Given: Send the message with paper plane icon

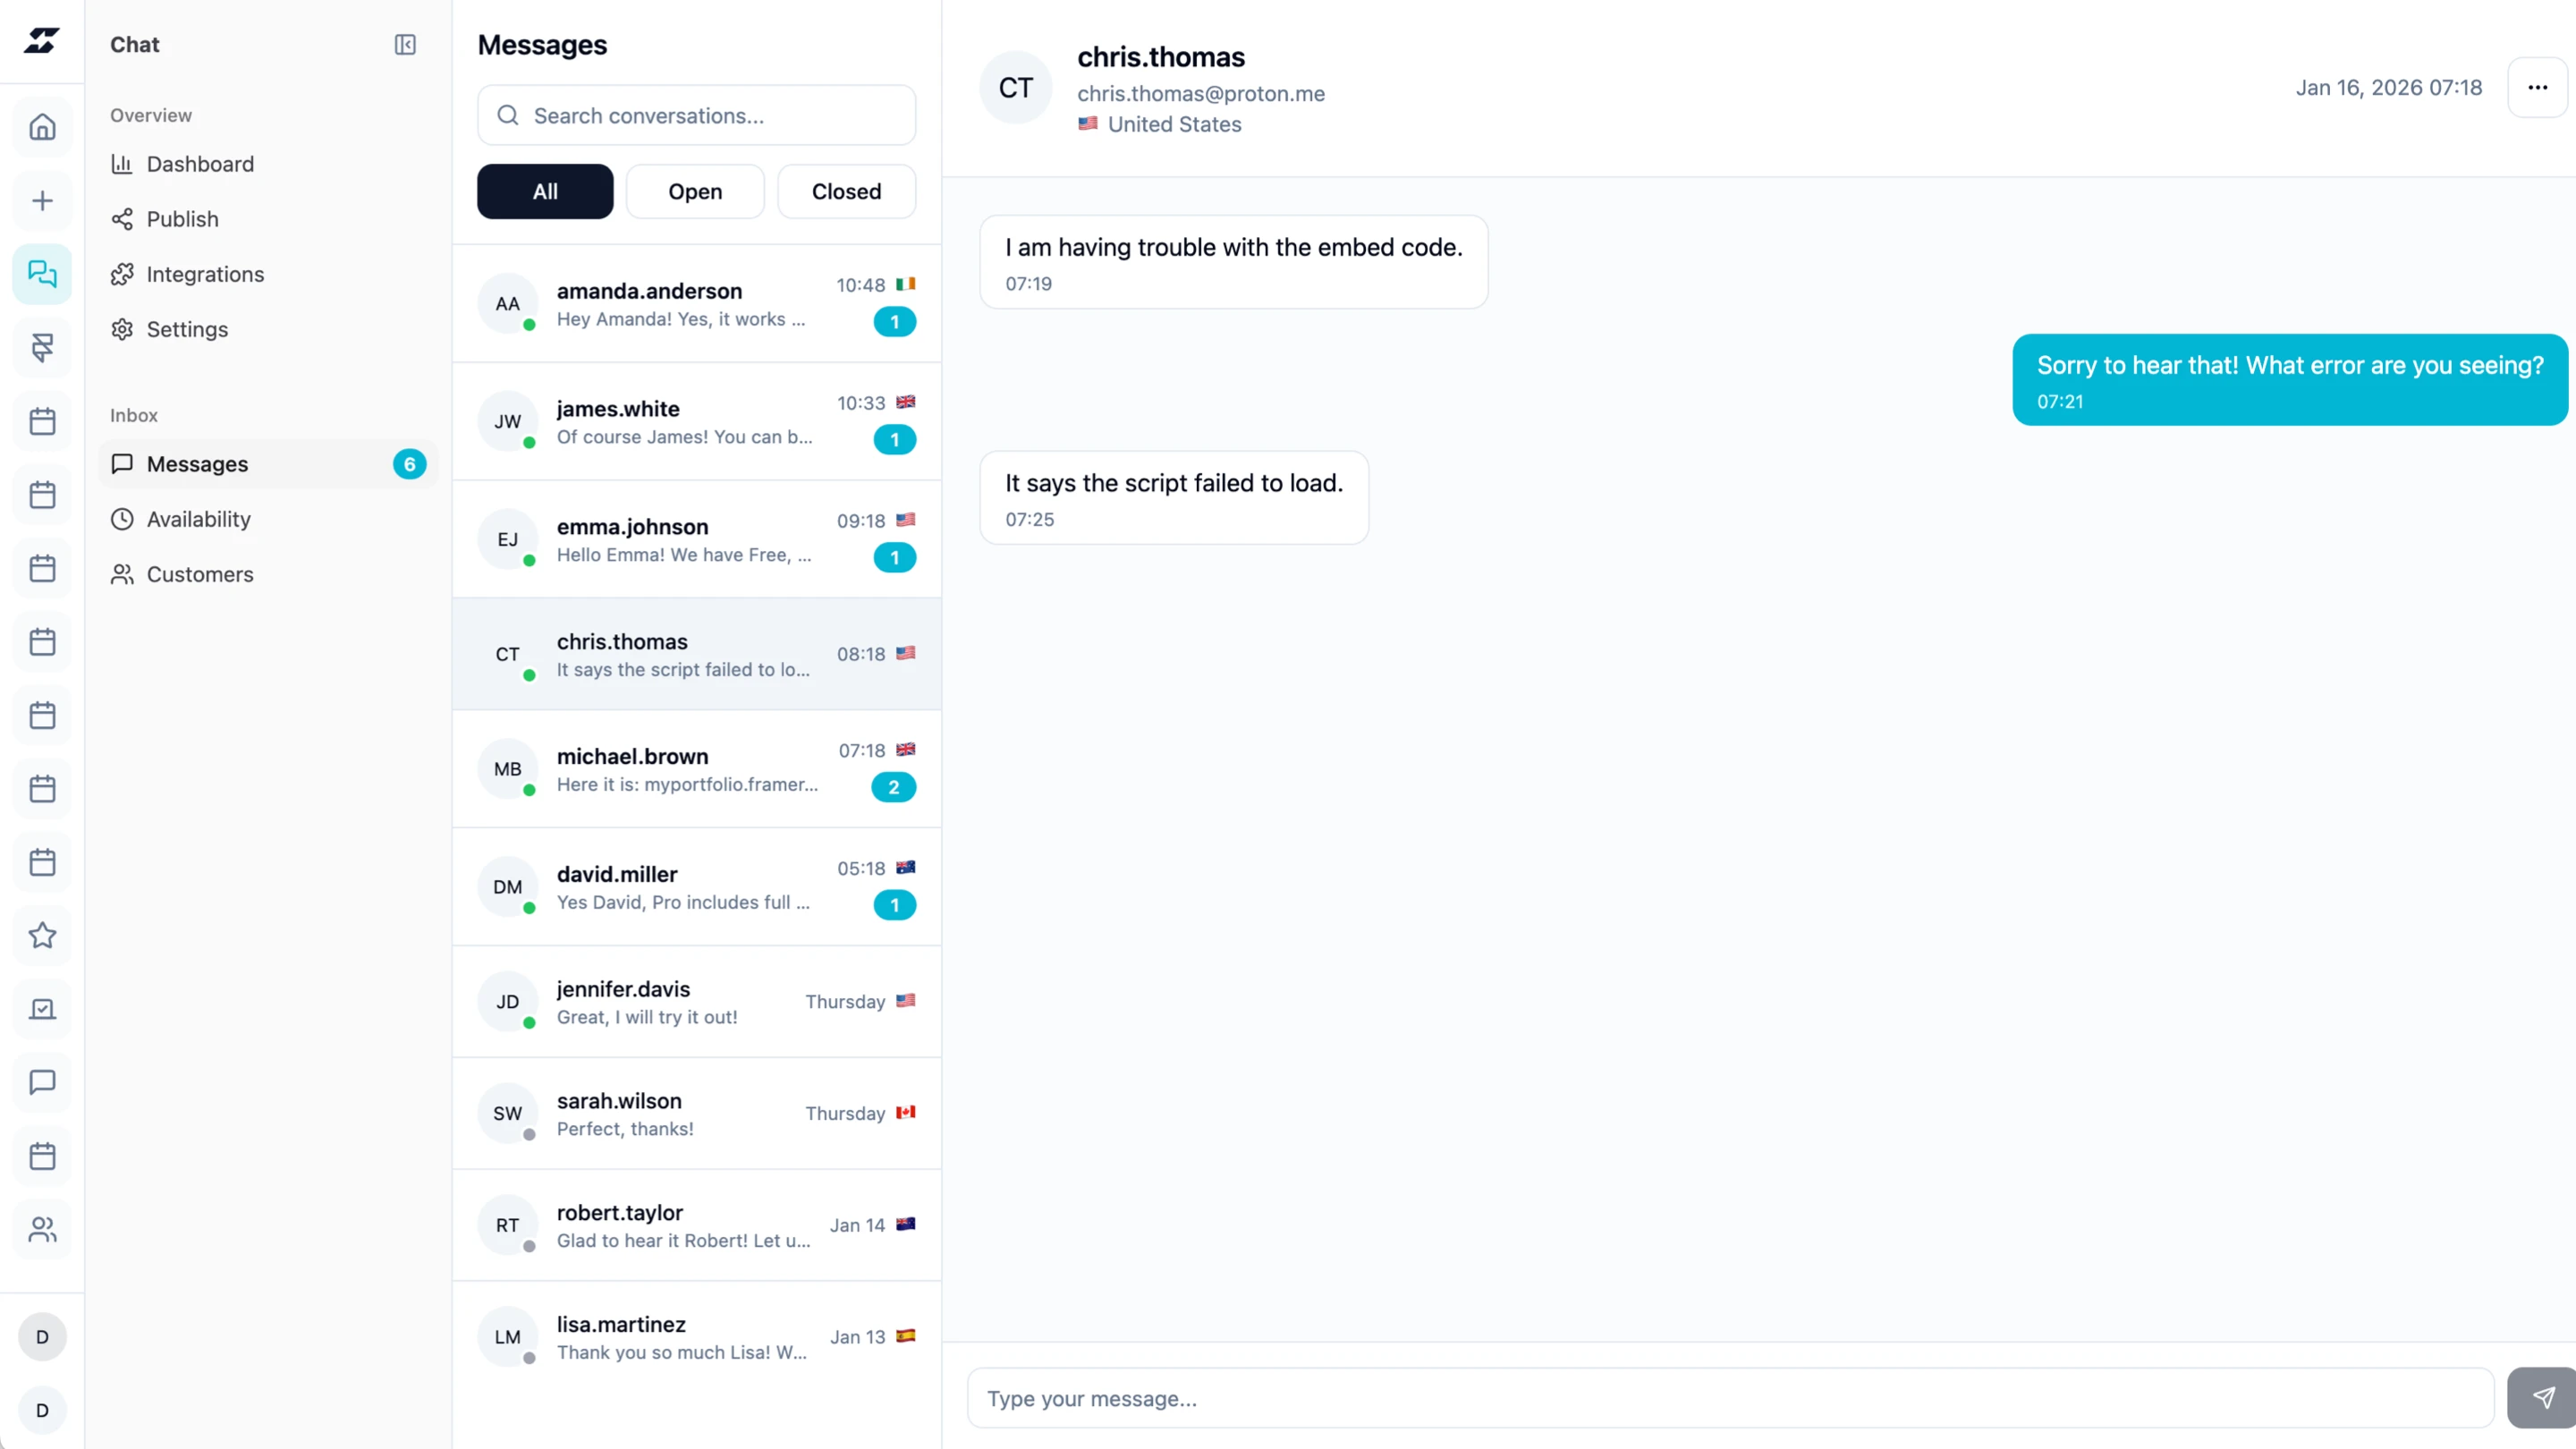Looking at the screenshot, I should click(2542, 1397).
